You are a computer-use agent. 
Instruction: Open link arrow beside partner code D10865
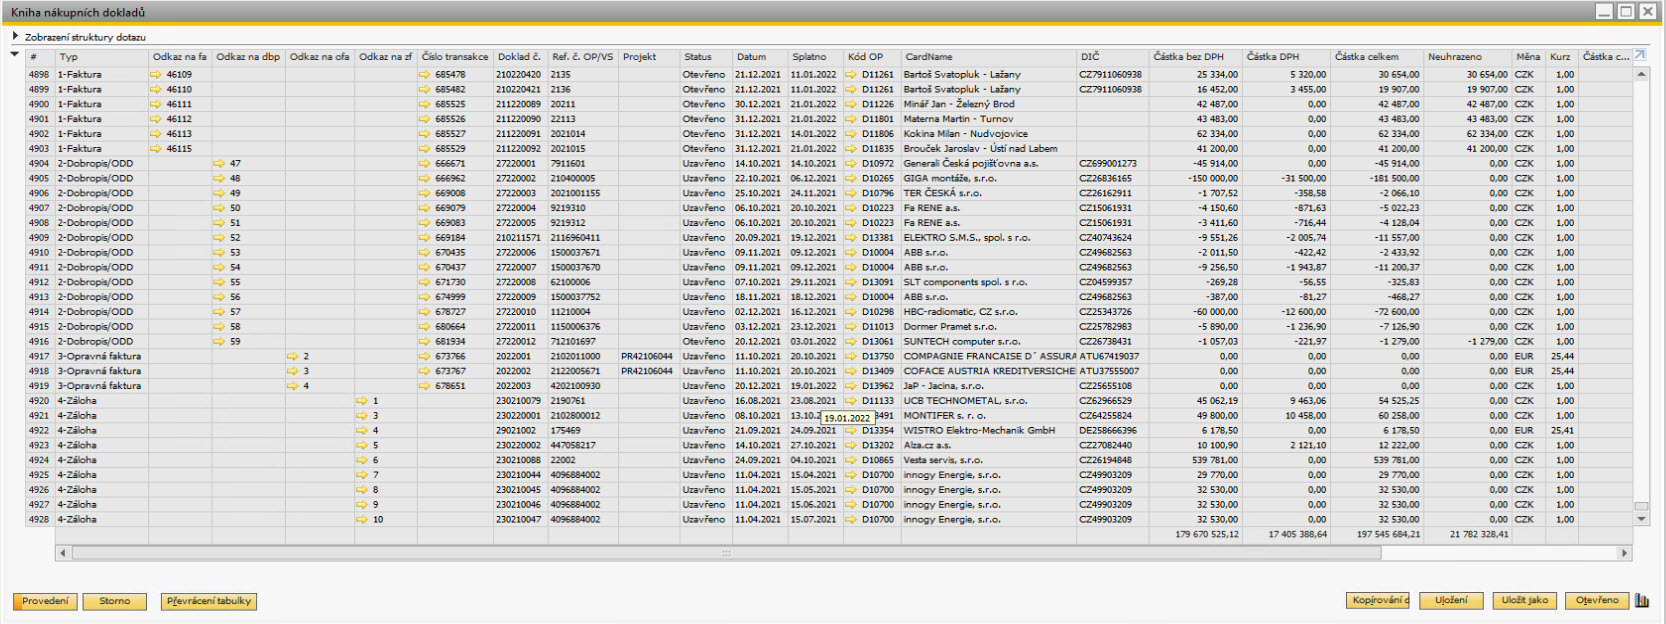(851, 461)
